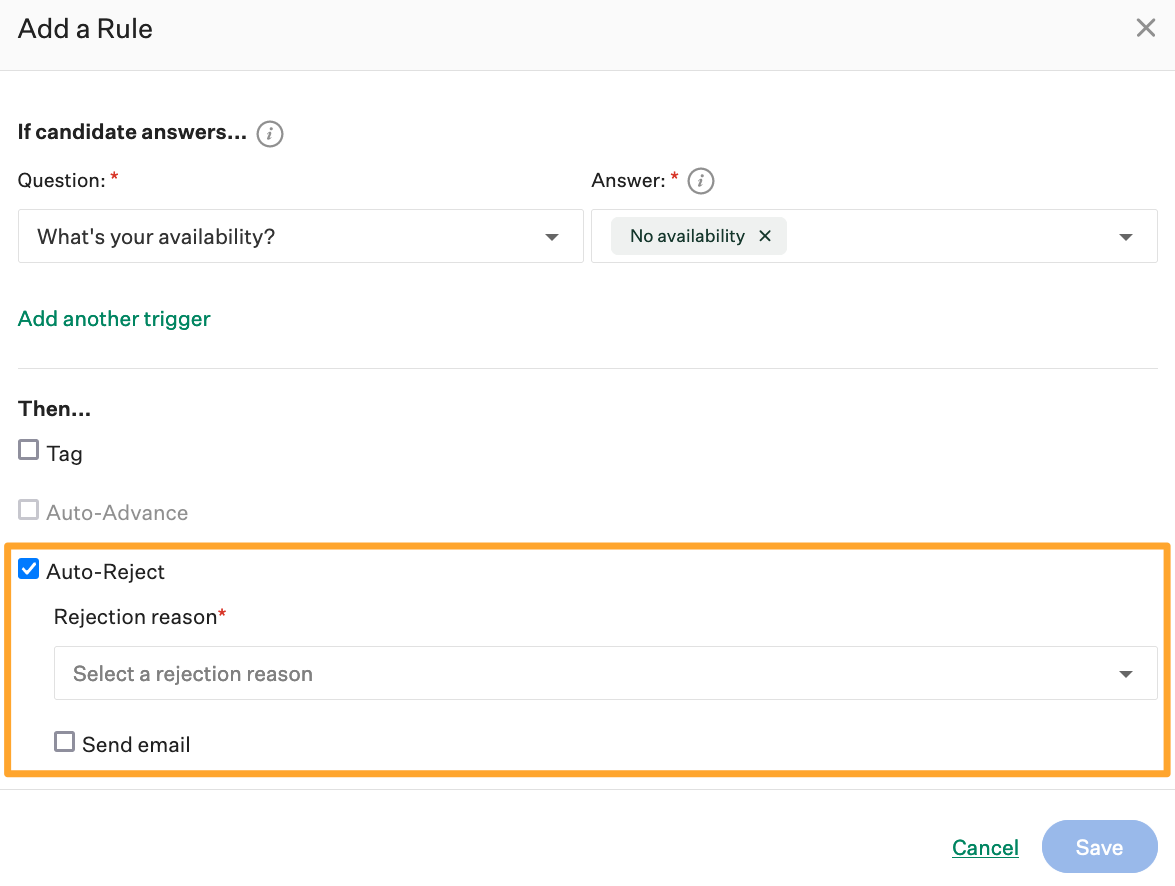Uncheck the Auto-Reject checkbox
Image resolution: width=1175 pixels, height=886 pixels.
(28, 569)
